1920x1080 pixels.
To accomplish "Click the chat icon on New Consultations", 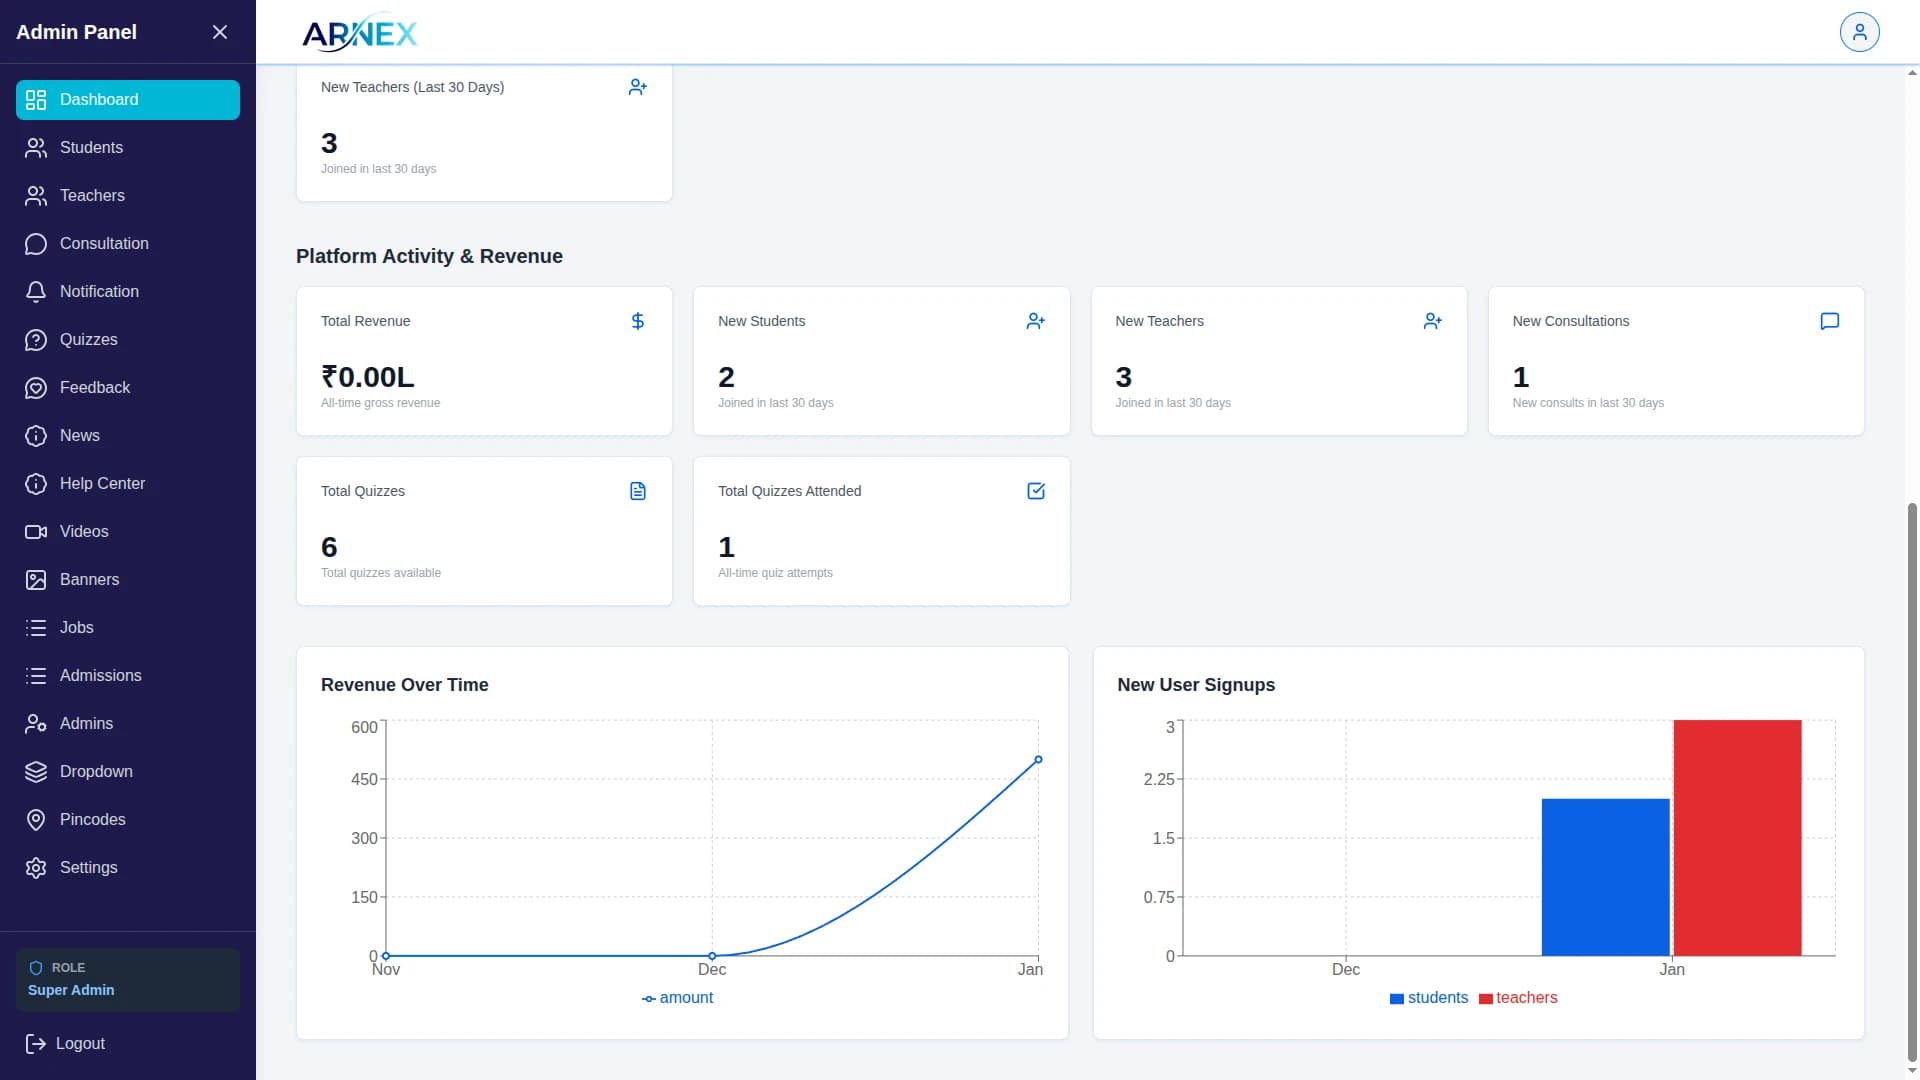I will point(1829,321).
